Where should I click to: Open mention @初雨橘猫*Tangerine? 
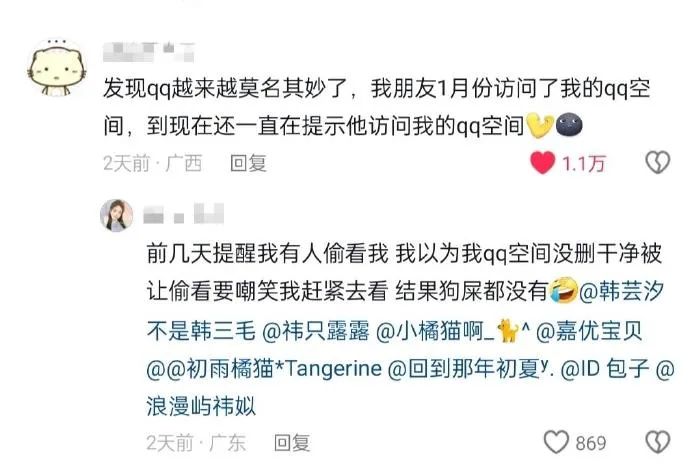[x=264, y=368]
